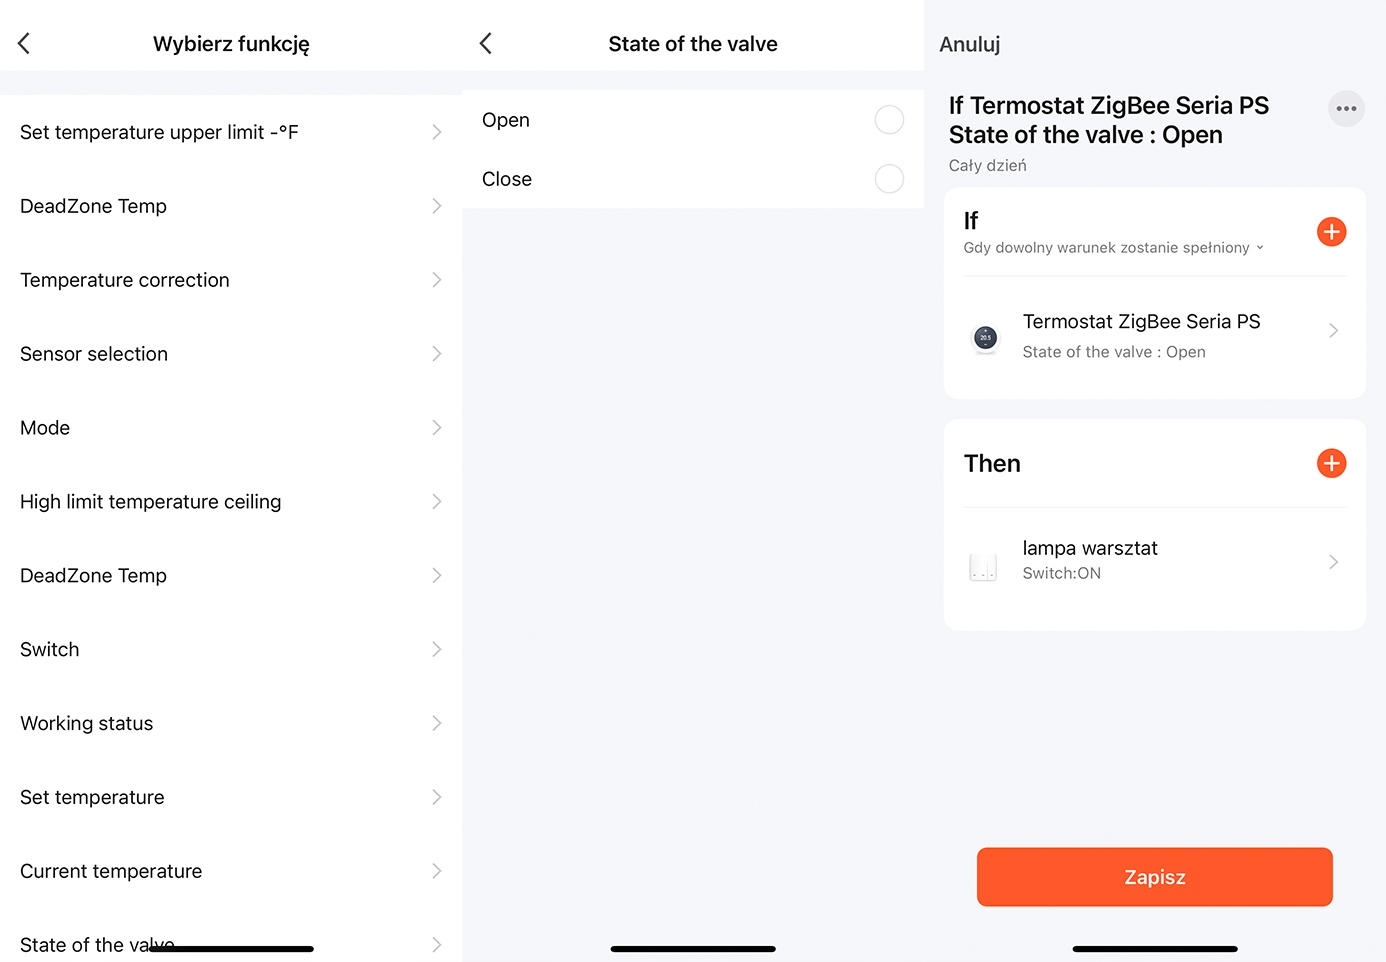Go back from the Wybierz funkcję screen

point(24,43)
